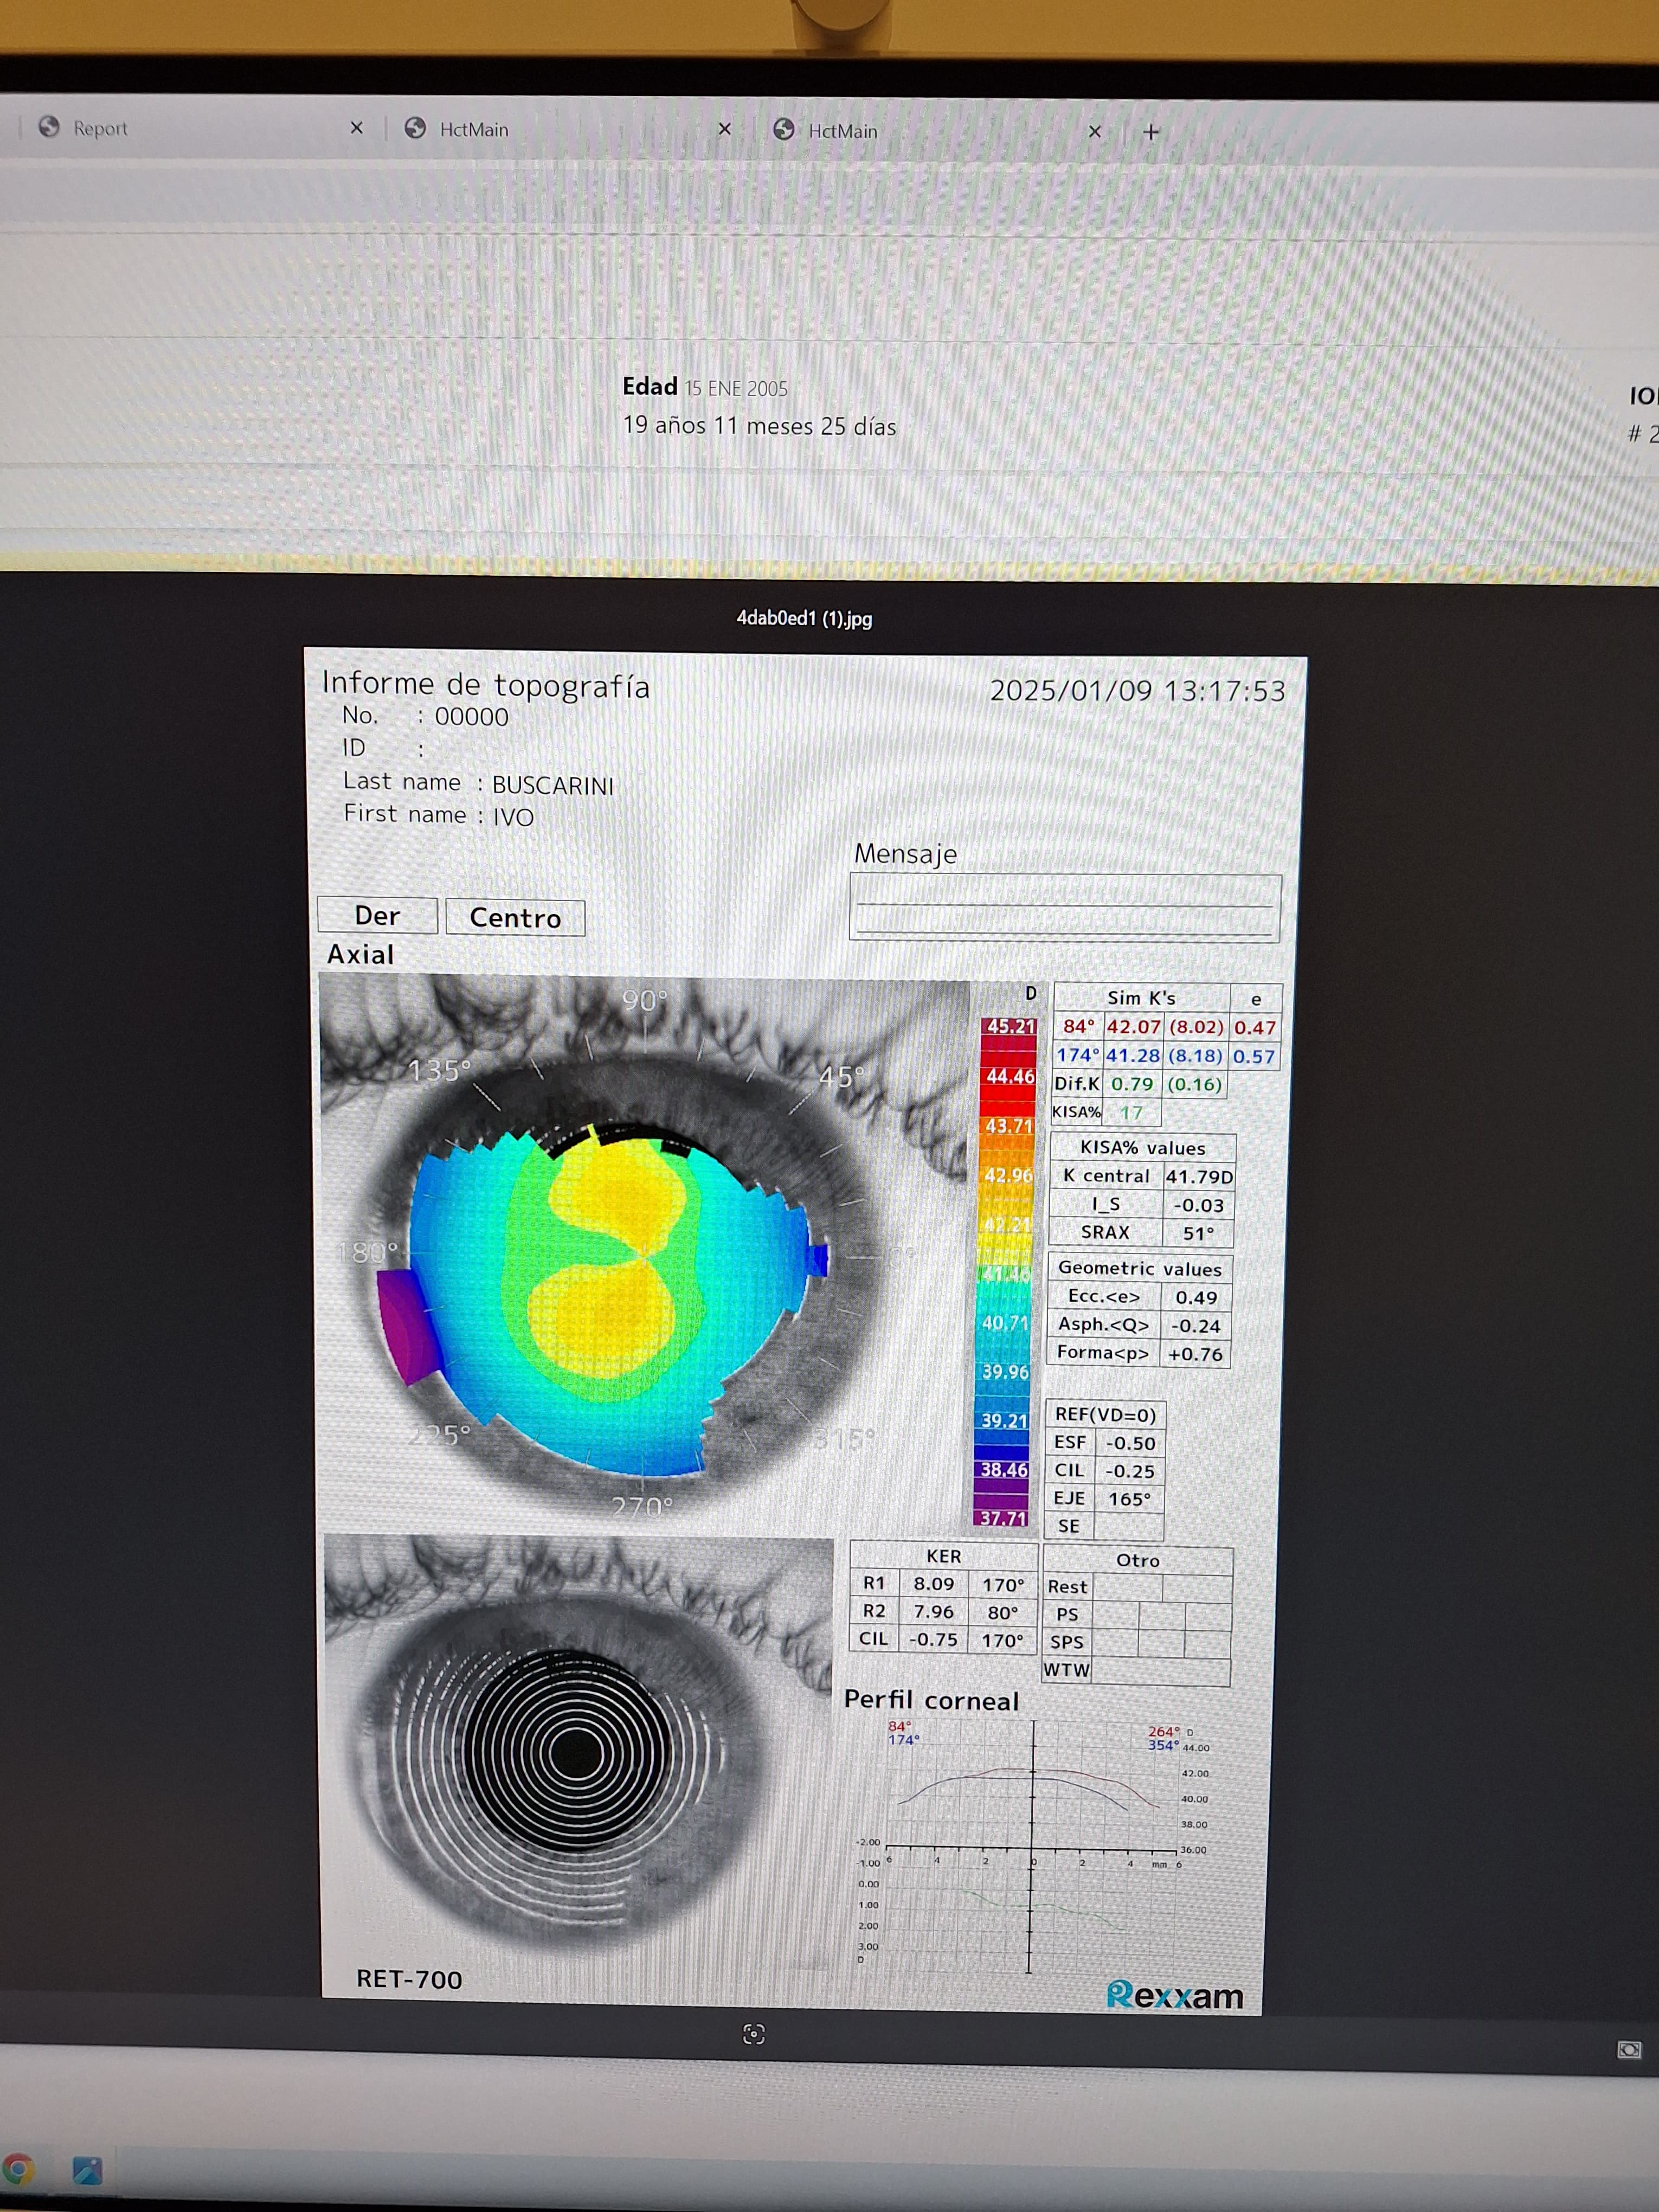The height and width of the screenshot is (2212, 1659).
Task: Click the new tab plus button
Action: (1151, 132)
